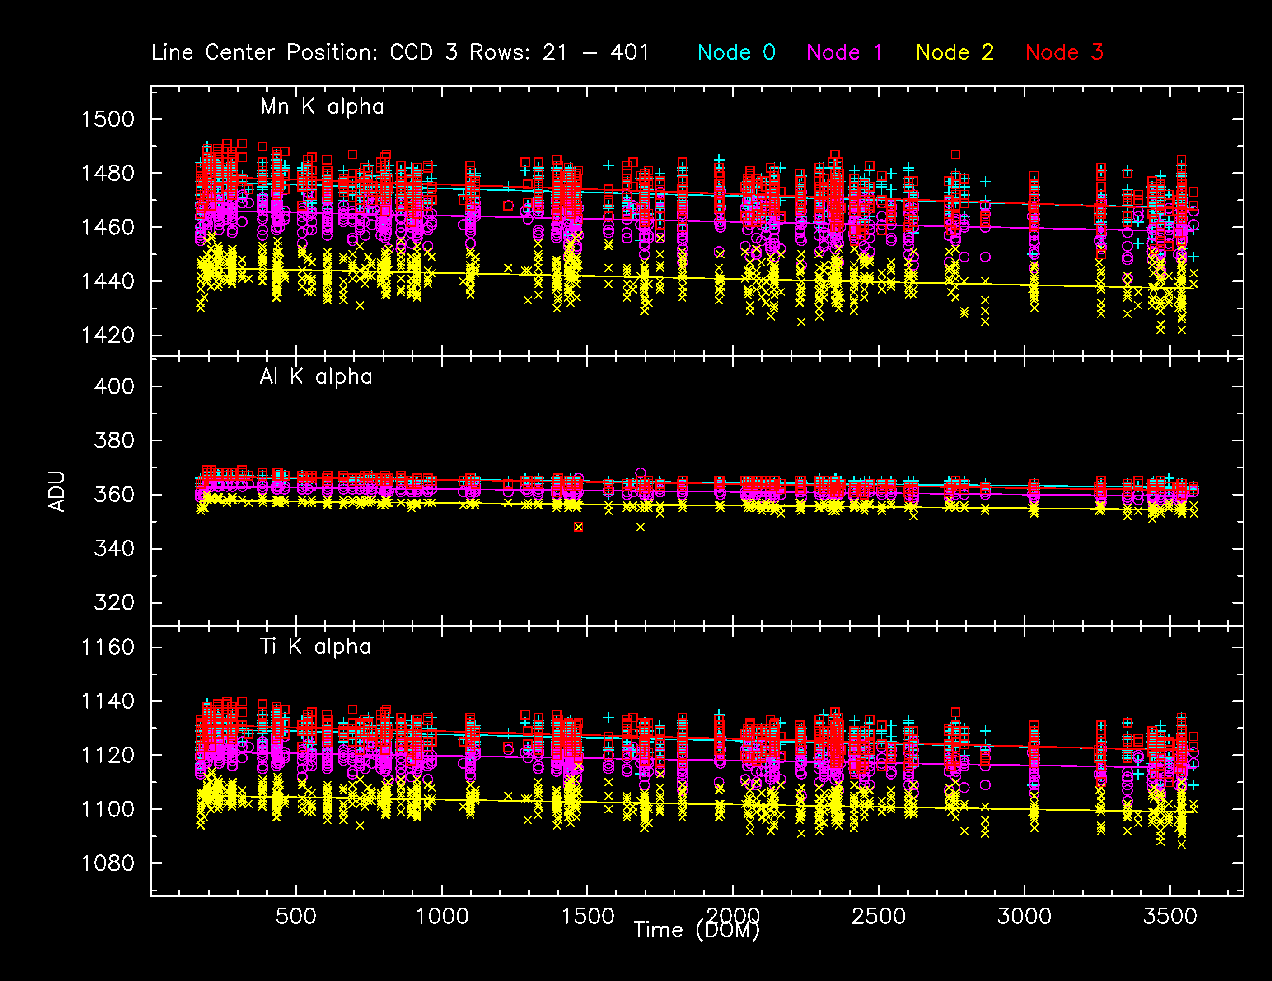Viewport: 1272px width, 981px height.
Task: Select the 500 x-axis tick label
Action: (296, 917)
